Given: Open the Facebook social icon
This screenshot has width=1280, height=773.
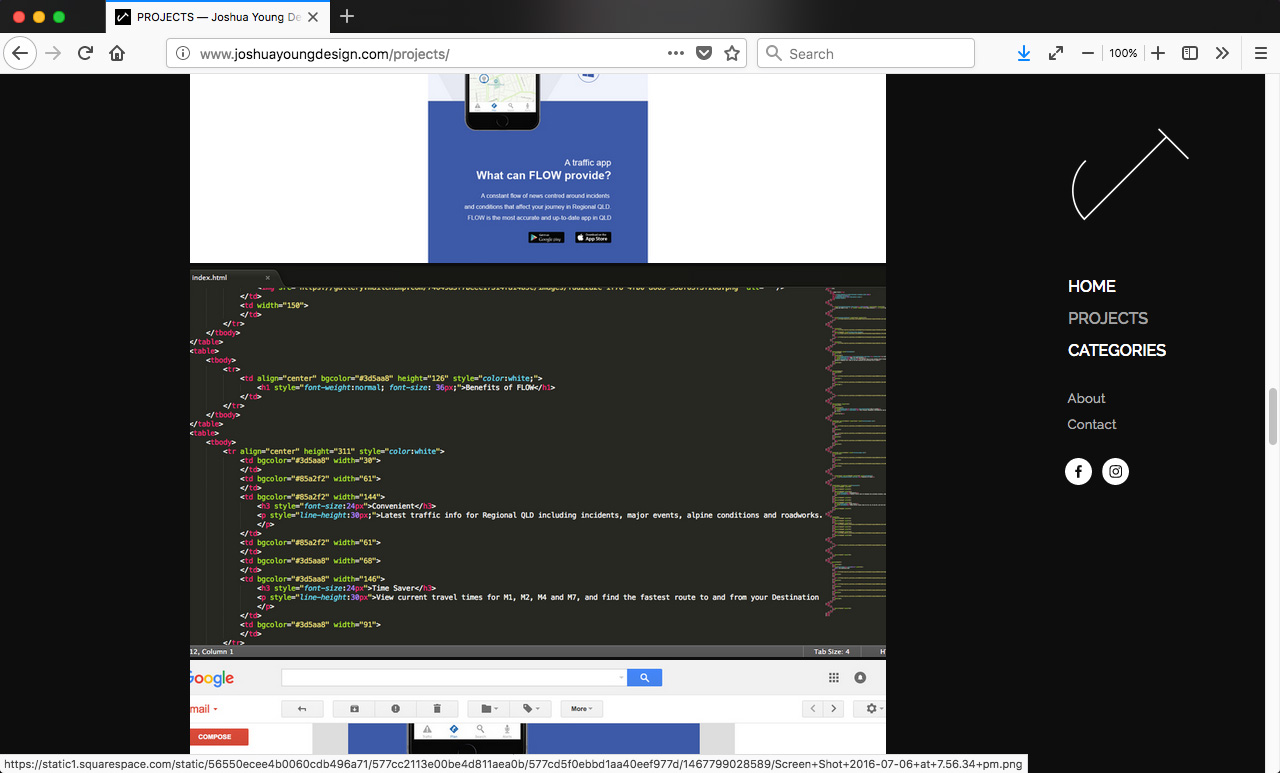Looking at the screenshot, I should [1078, 471].
